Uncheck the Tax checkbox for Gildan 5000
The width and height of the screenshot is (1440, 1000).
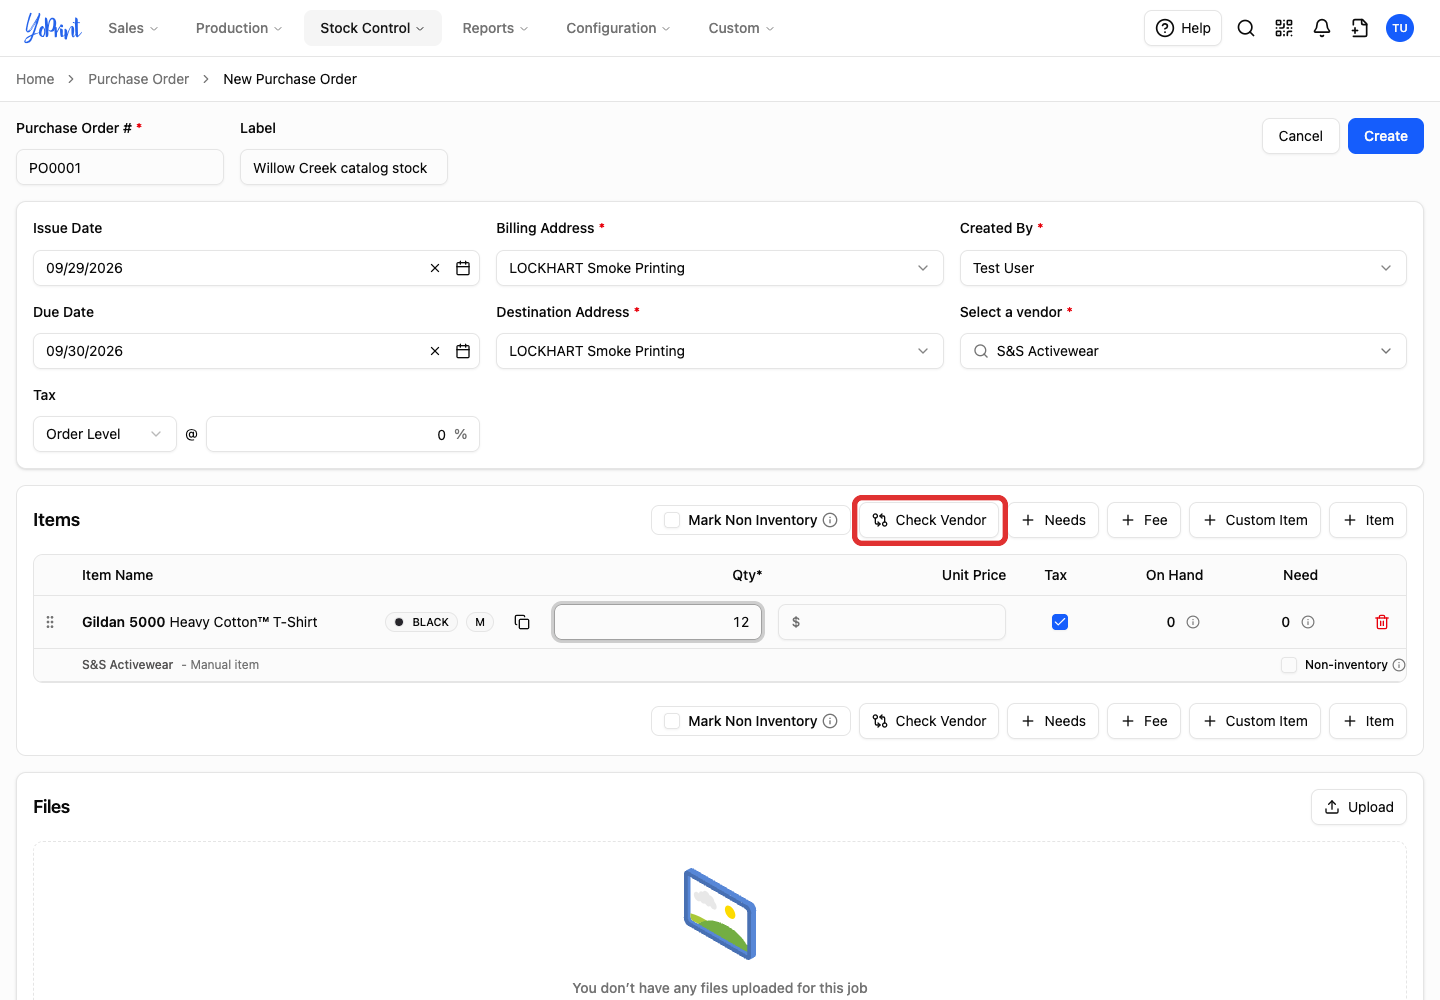[1060, 622]
